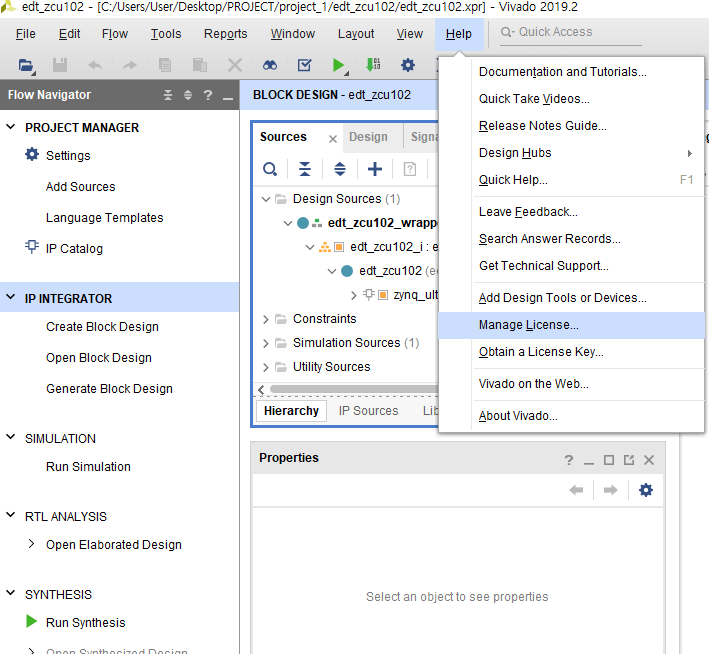The height and width of the screenshot is (654, 709).
Task: Click the Quick Access search field
Action: tap(570, 32)
